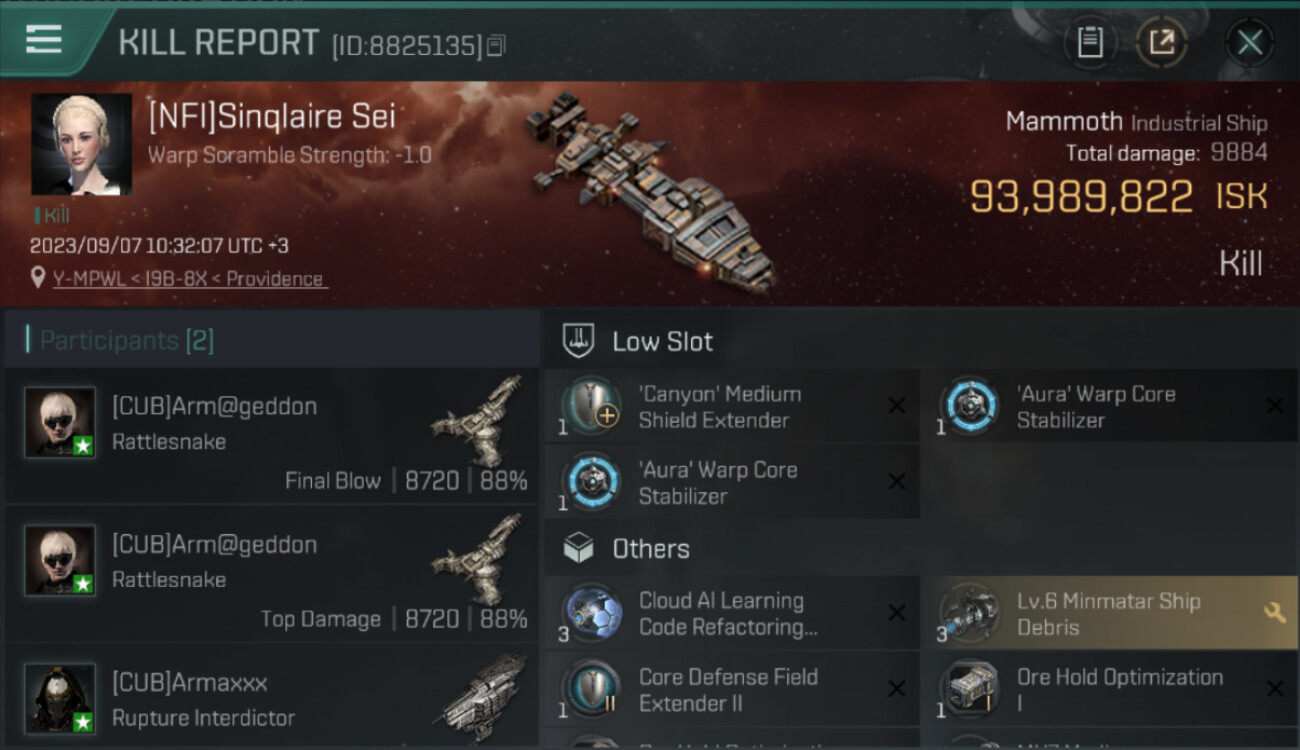This screenshot has width=1300, height=750.
Task: Open Armaxxx Rupture Interdictor participant entry
Action: (x=272, y=697)
